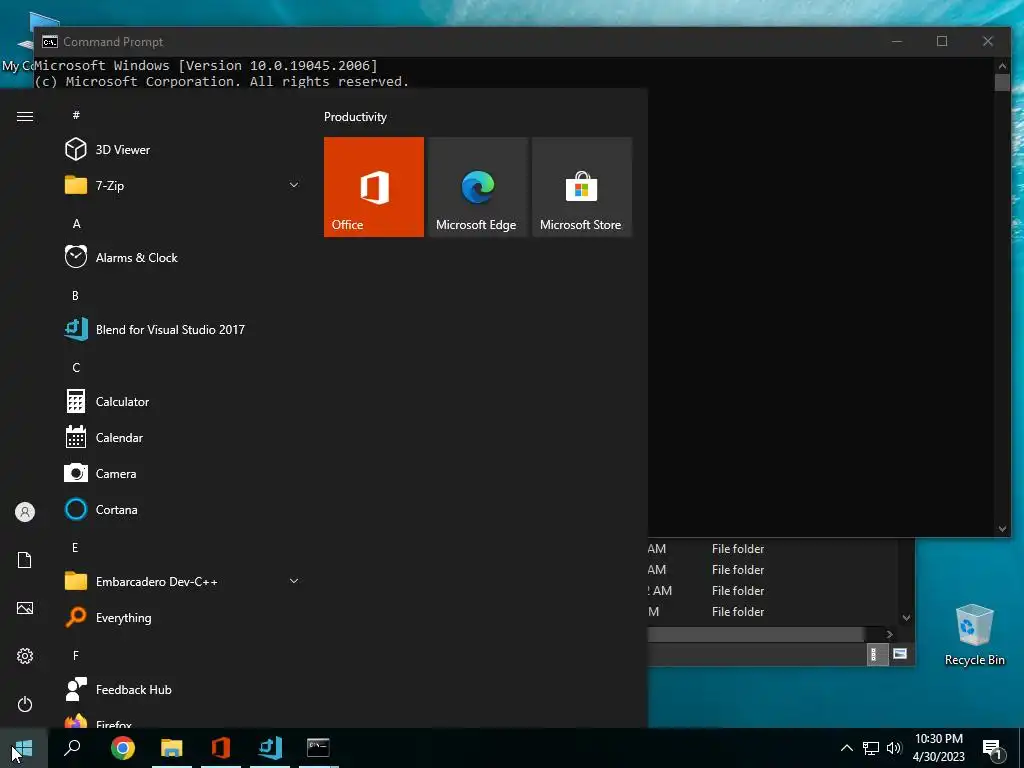Open the Embarcadero Dev-C++ folder
This screenshot has width=1024, height=768.
pyautogui.click(x=183, y=581)
